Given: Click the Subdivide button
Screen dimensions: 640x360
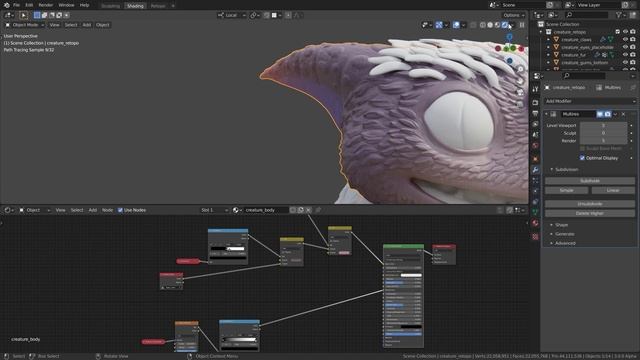Looking at the screenshot, I should pyautogui.click(x=590, y=181).
